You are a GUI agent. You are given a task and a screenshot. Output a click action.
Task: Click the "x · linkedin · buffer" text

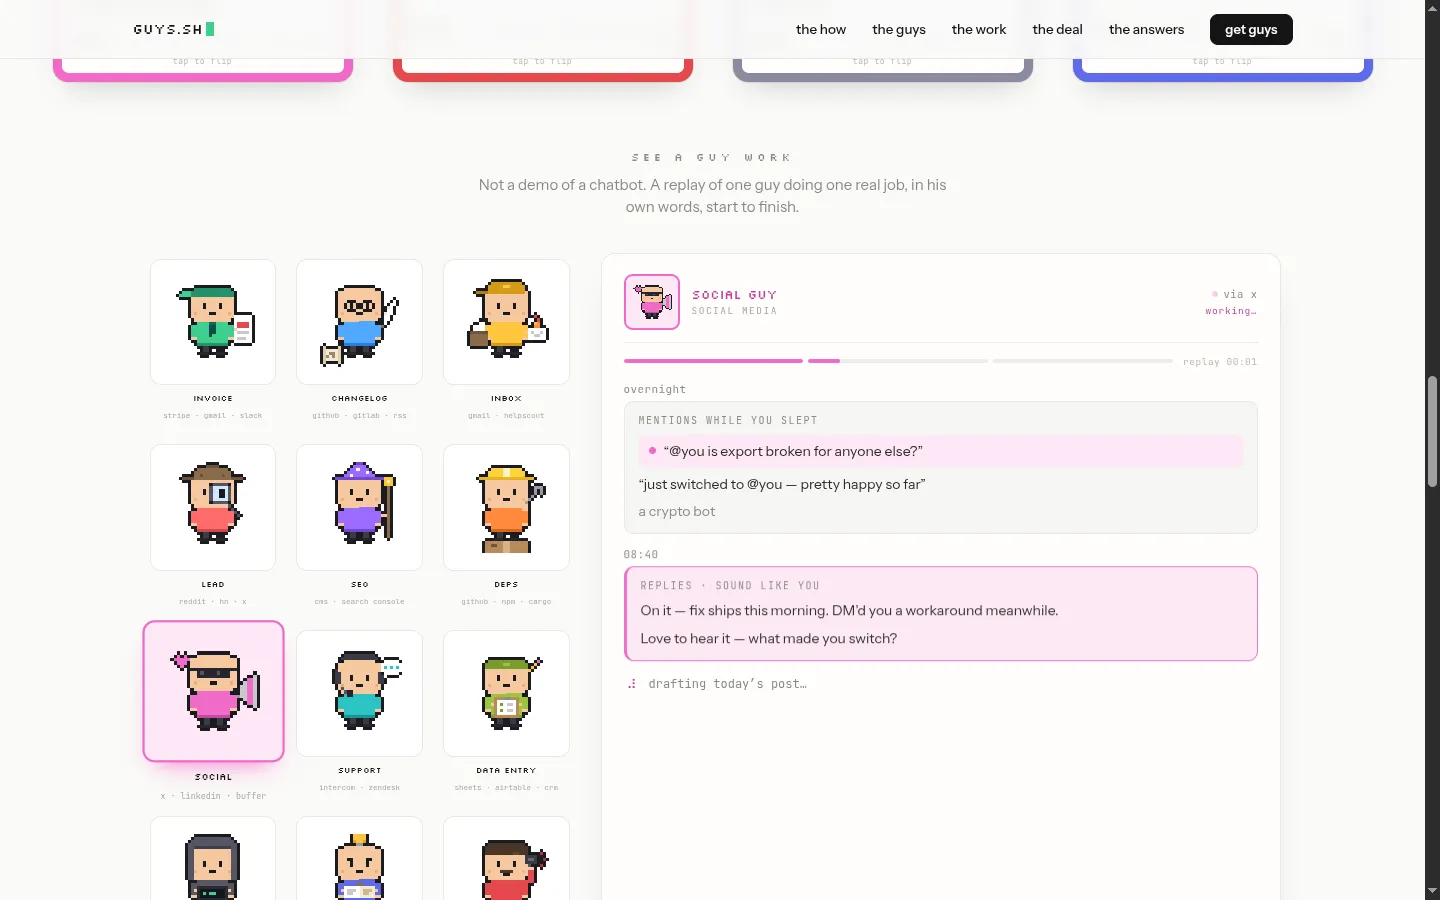click(x=213, y=796)
